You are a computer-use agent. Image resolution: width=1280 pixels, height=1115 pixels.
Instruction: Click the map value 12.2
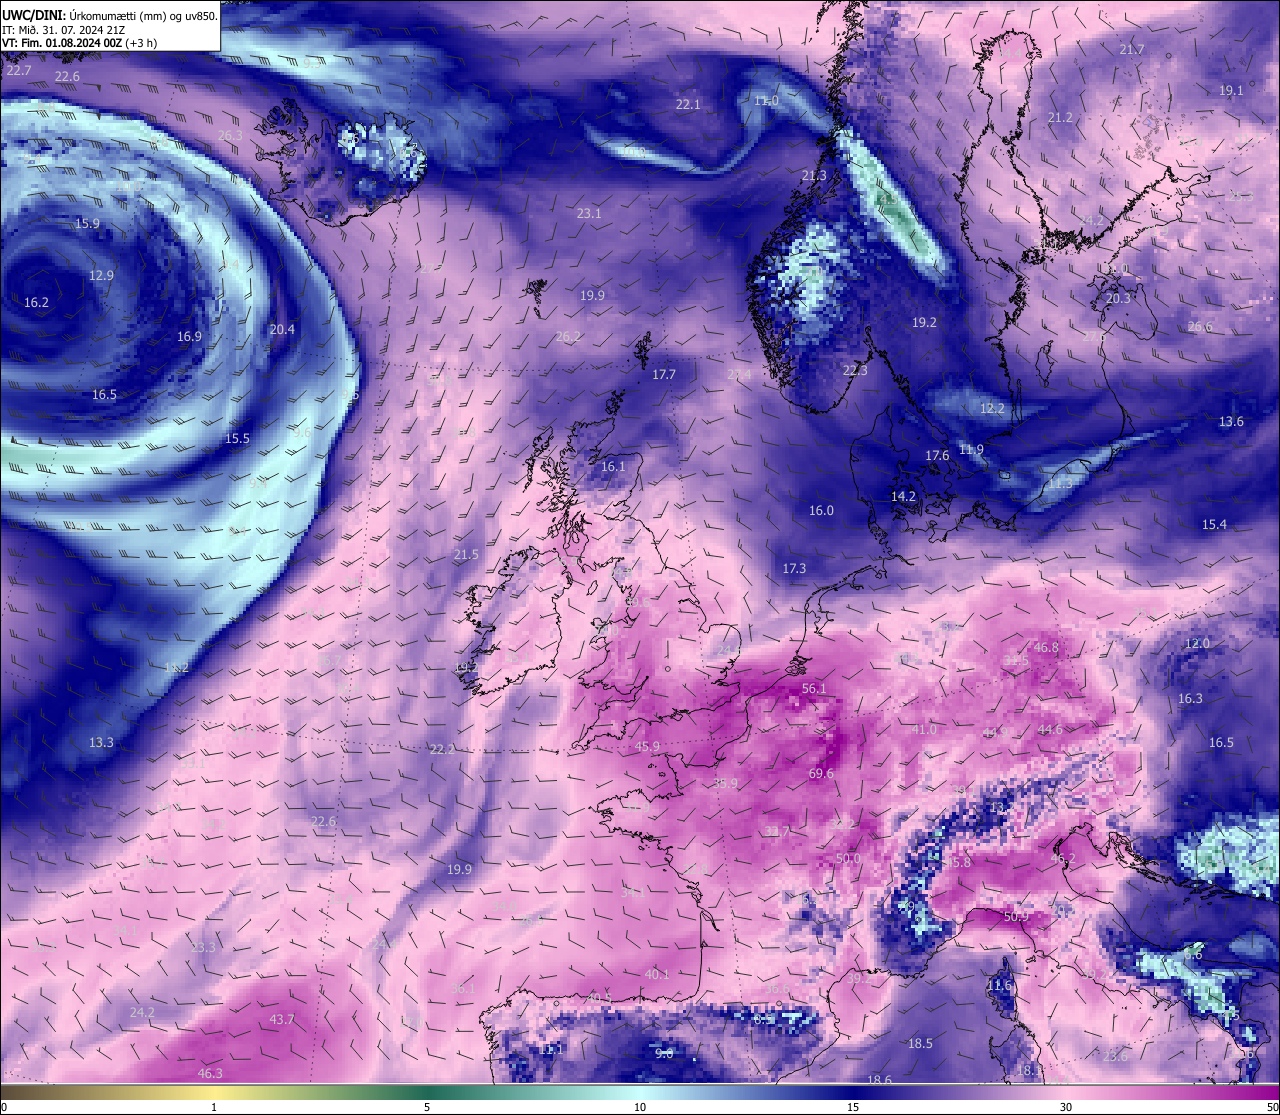(x=992, y=408)
